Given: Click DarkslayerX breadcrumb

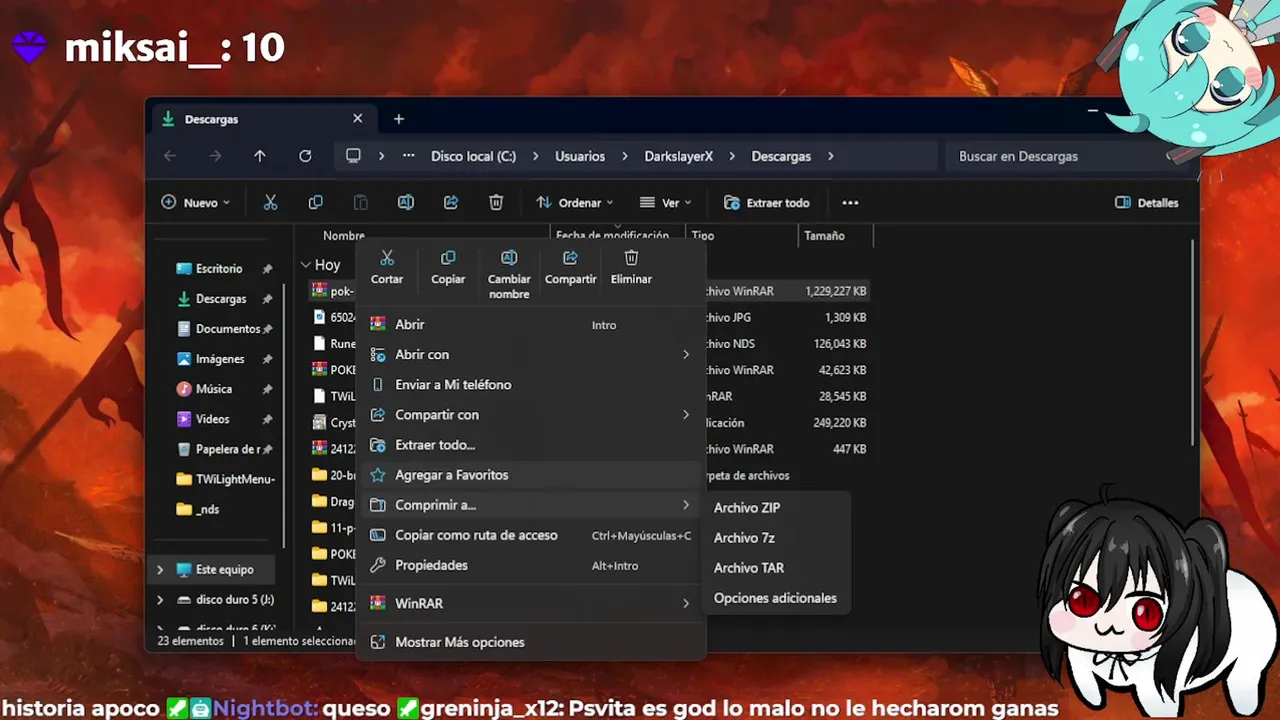Looking at the screenshot, I should (x=679, y=156).
